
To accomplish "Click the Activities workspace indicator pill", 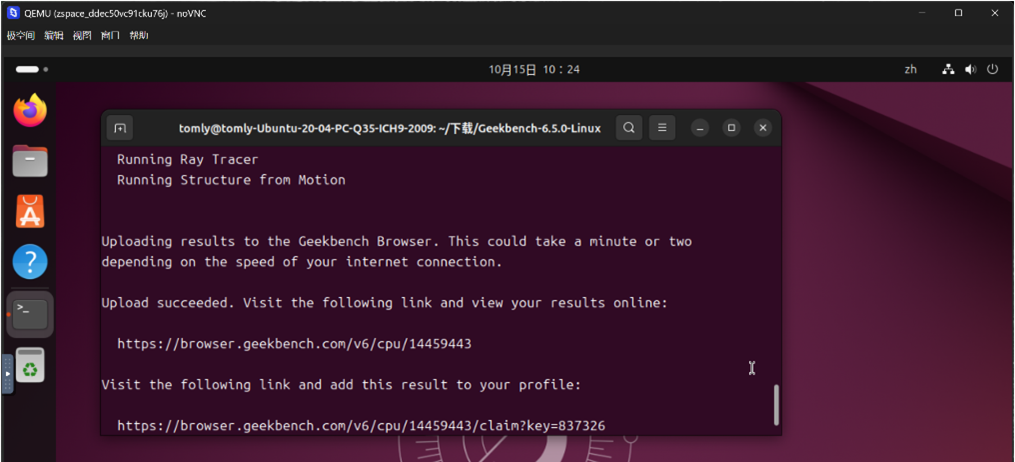I will coord(32,69).
